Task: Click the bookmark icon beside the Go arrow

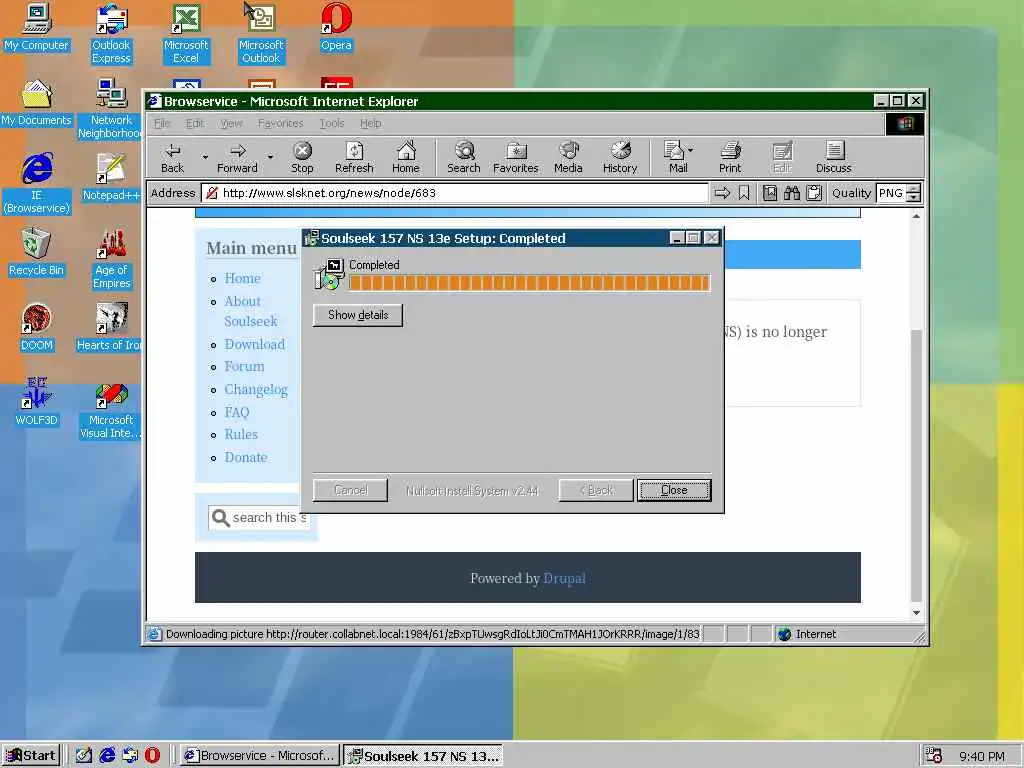Action: [744, 193]
